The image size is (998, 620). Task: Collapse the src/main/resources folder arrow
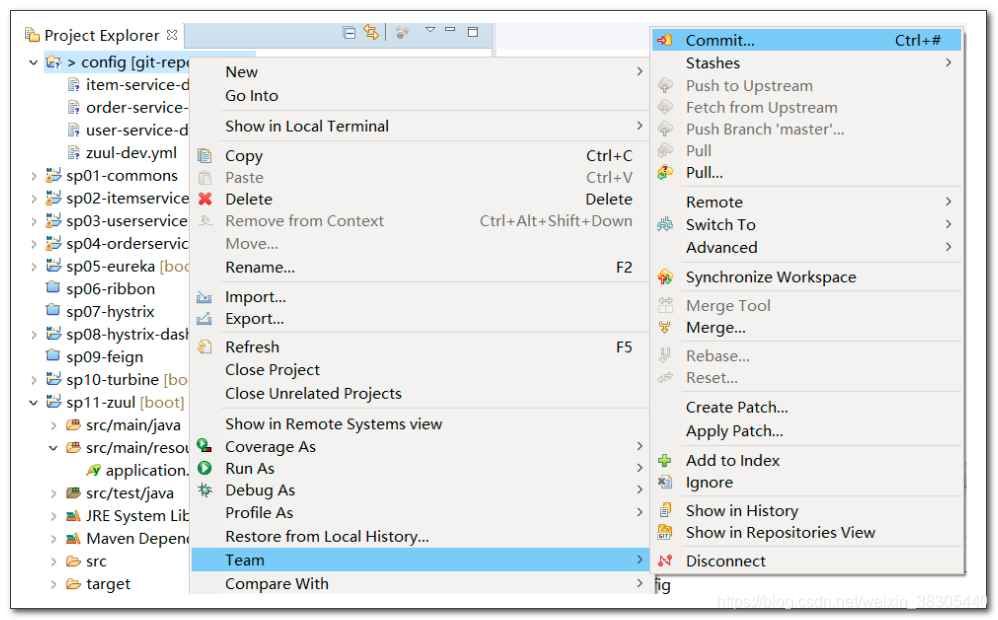click(54, 448)
